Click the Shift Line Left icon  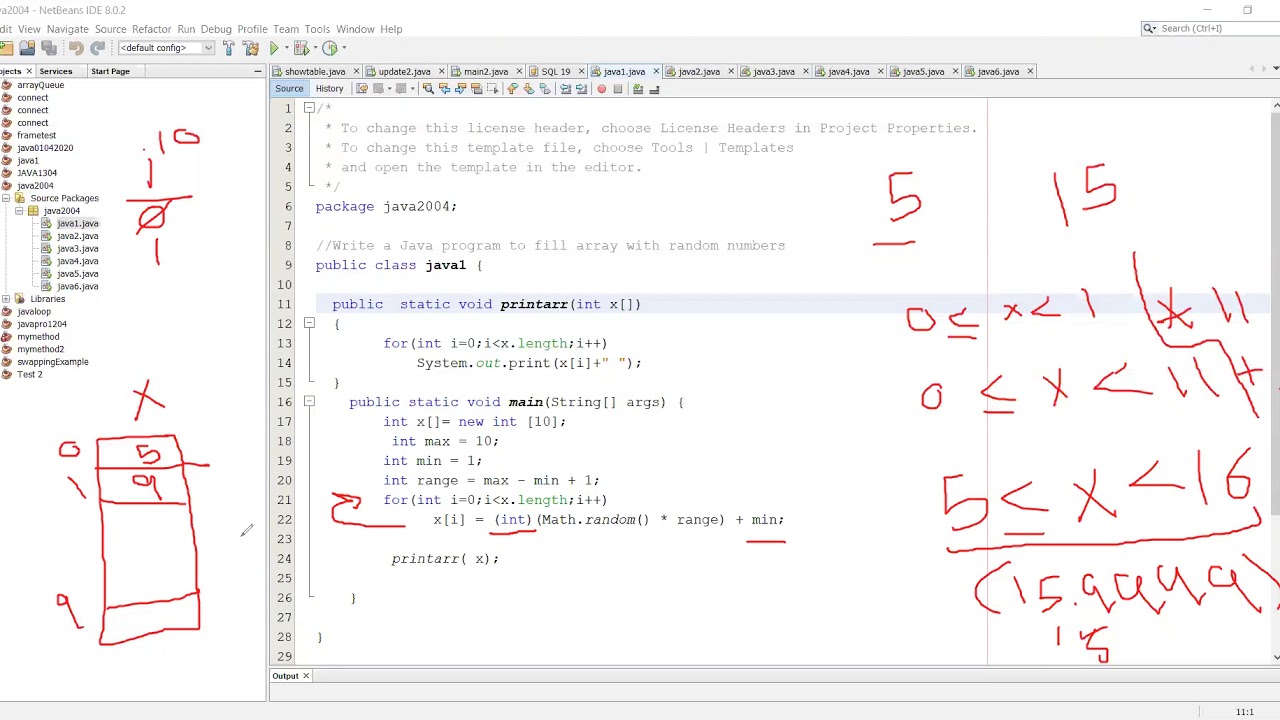point(565,89)
